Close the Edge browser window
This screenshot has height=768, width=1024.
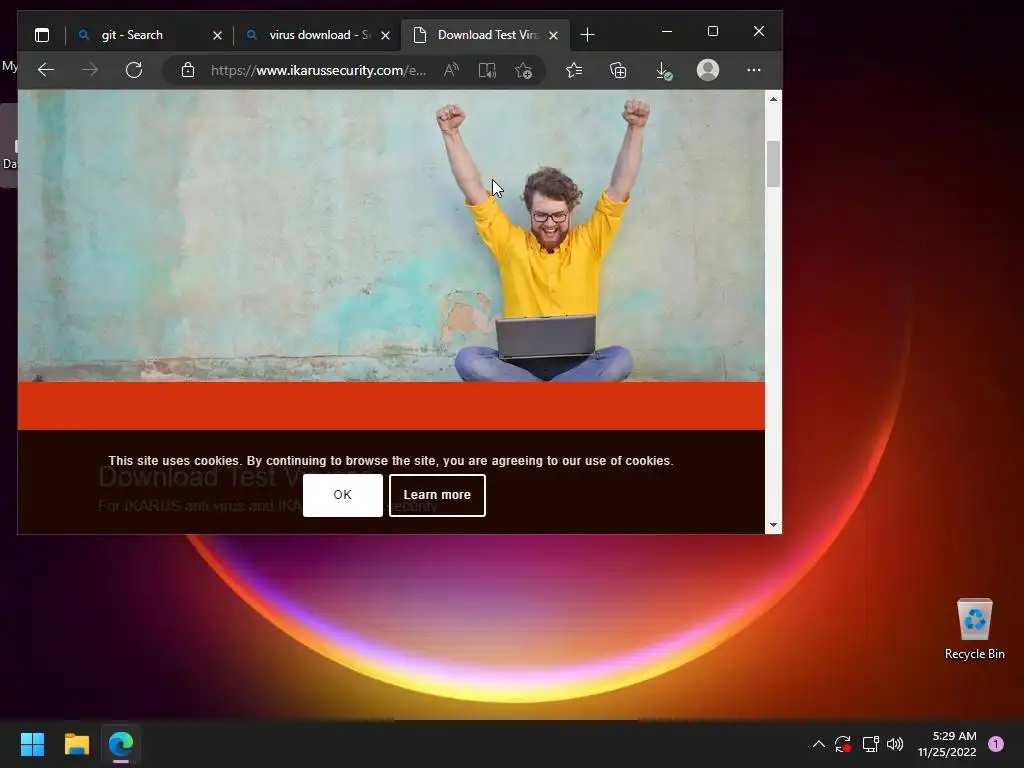pos(758,31)
